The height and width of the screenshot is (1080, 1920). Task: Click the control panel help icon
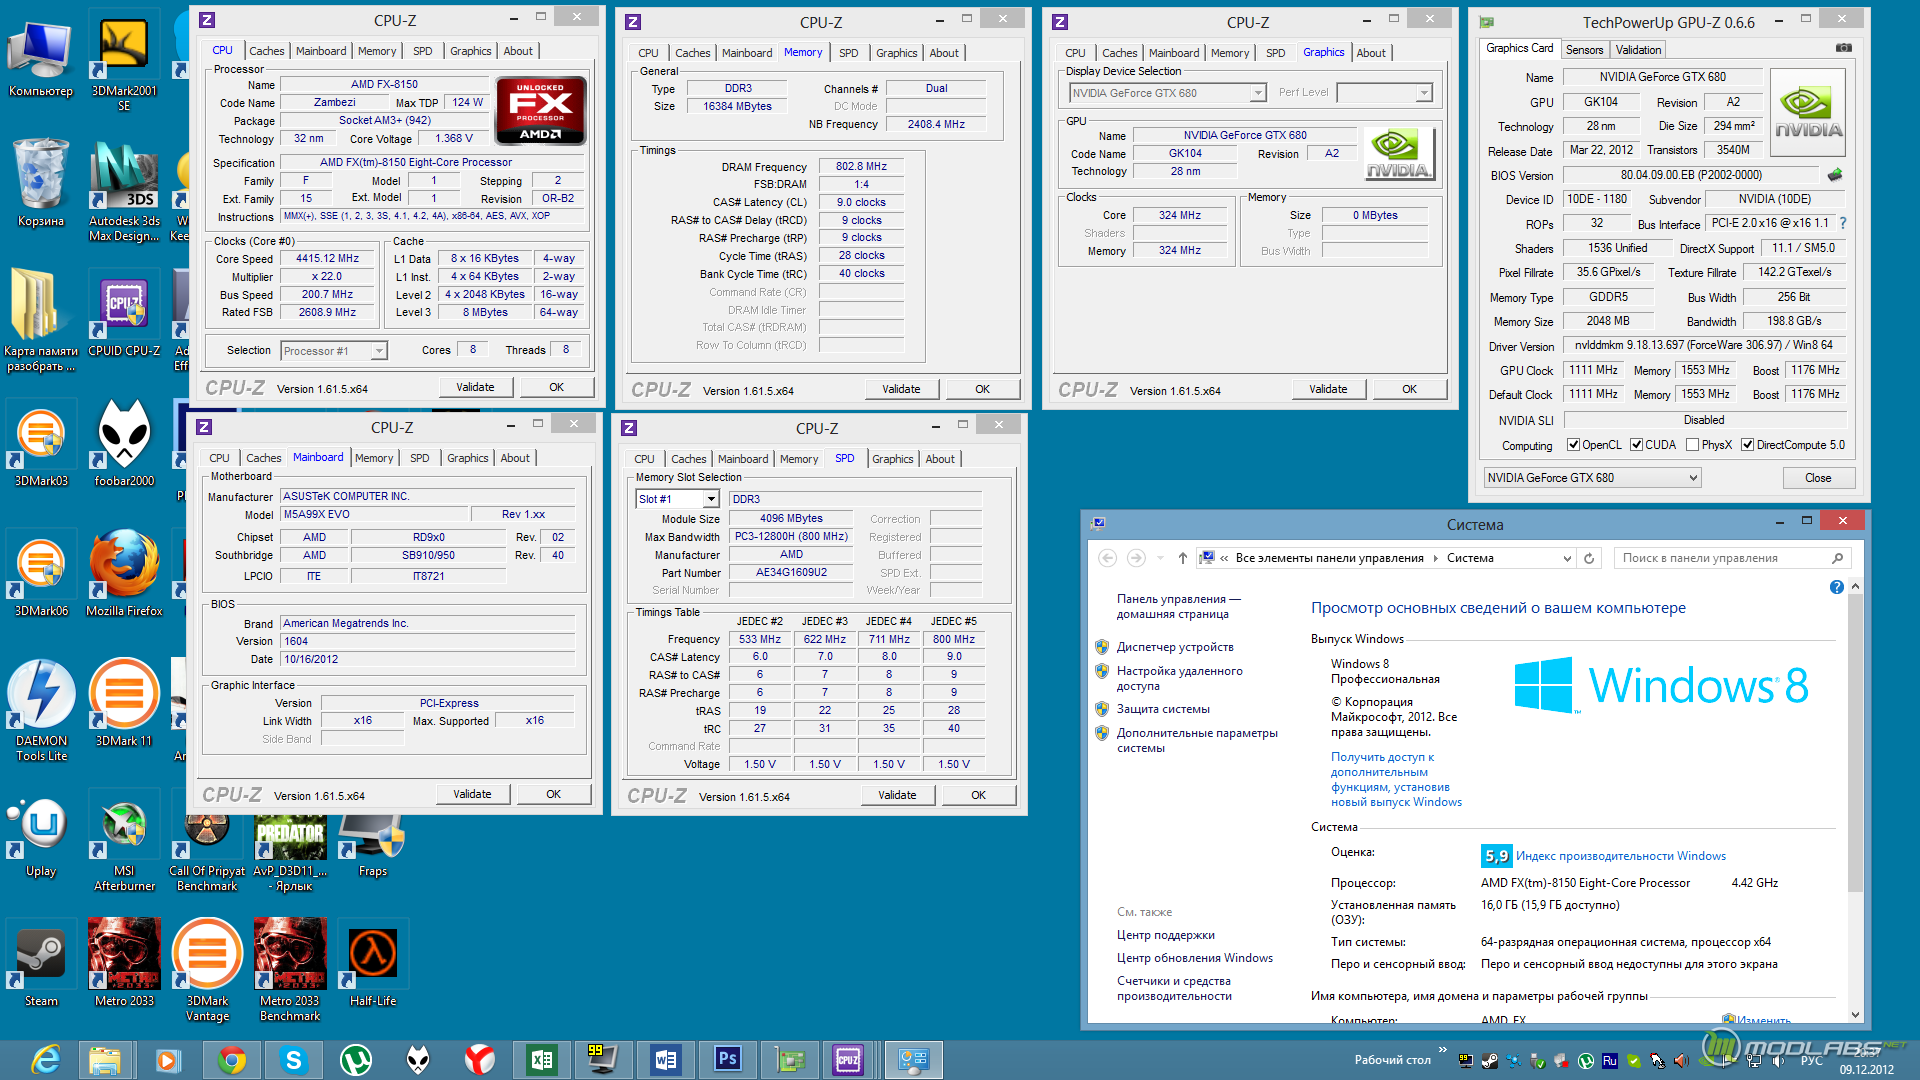pyautogui.click(x=1836, y=587)
